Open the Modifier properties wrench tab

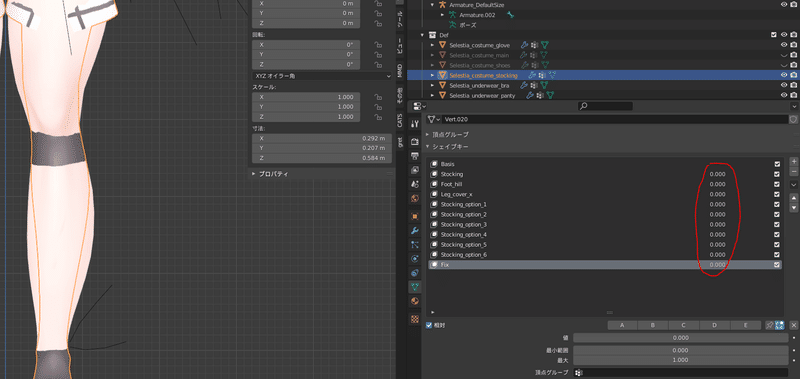pyautogui.click(x=415, y=230)
